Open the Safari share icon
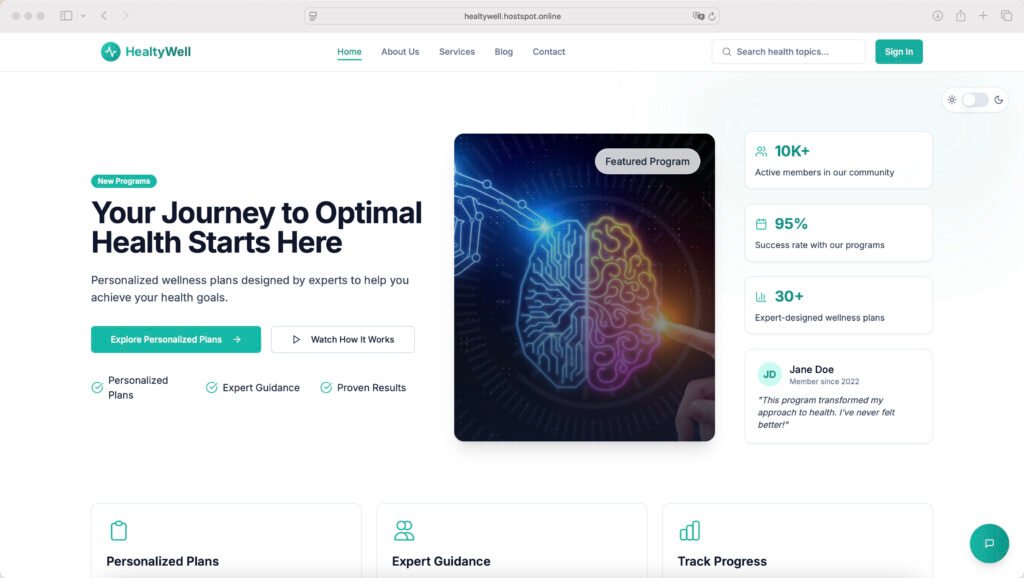 [960, 16]
